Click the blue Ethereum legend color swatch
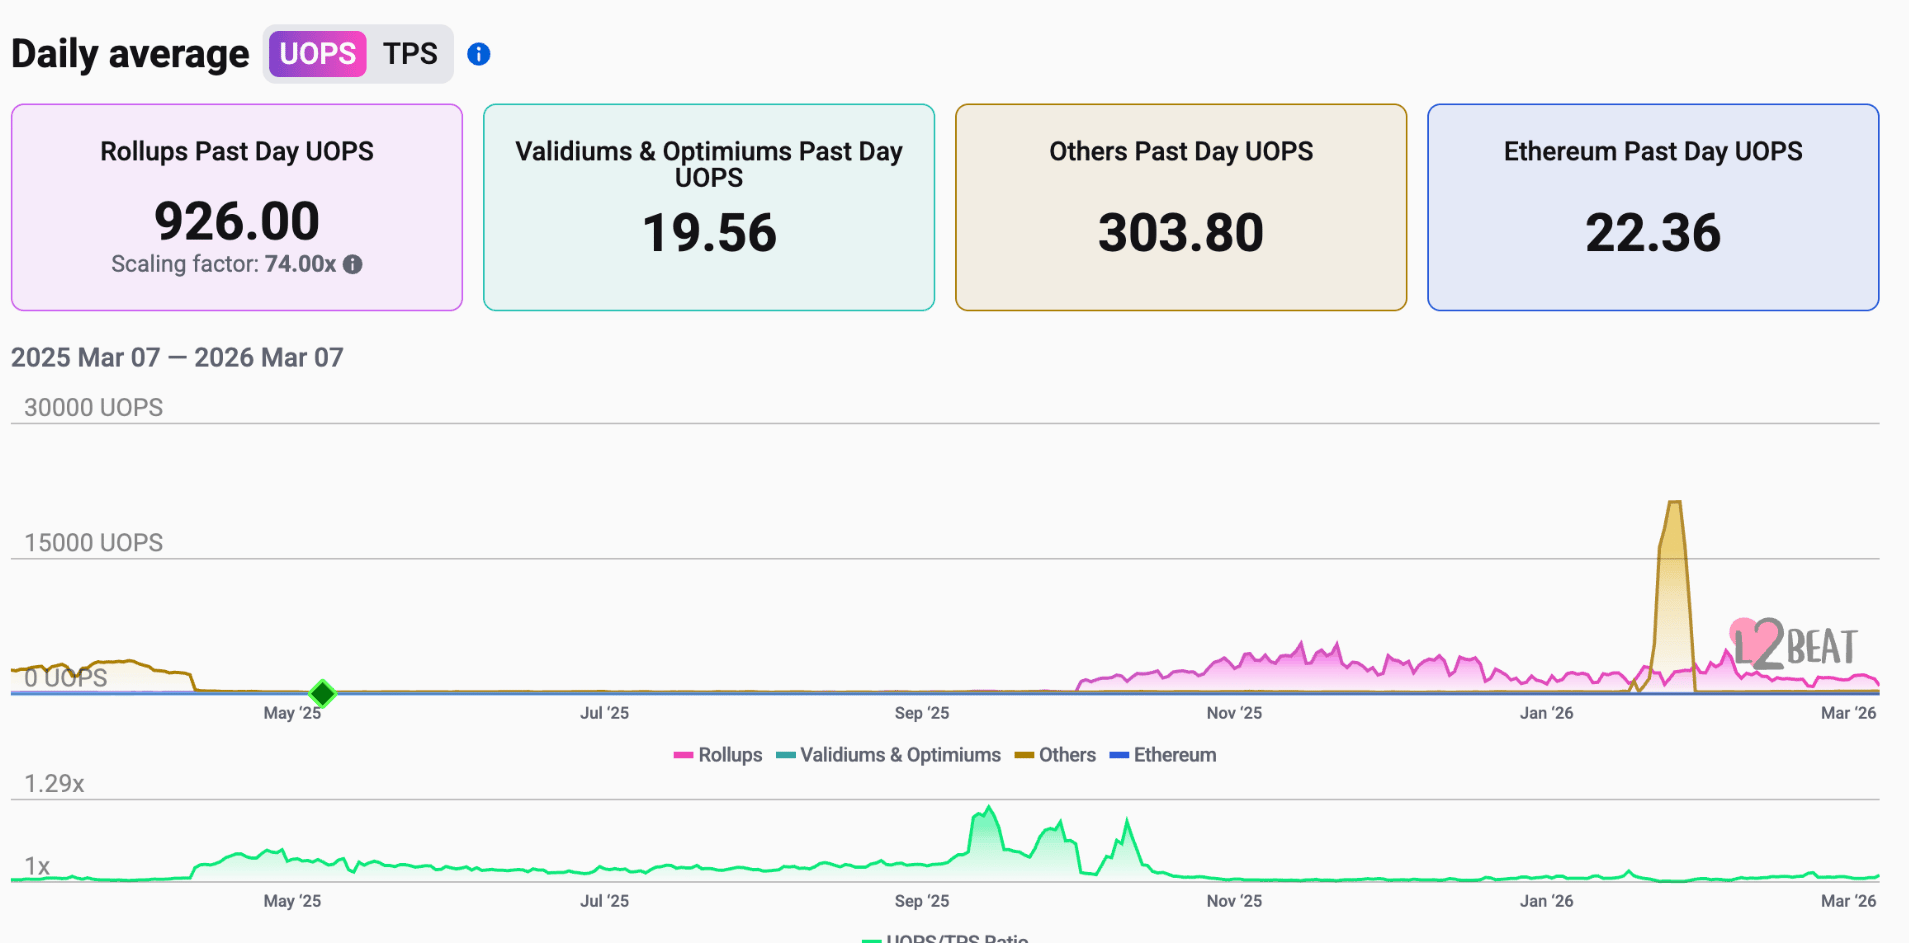The image size is (1909, 943). tap(1119, 755)
